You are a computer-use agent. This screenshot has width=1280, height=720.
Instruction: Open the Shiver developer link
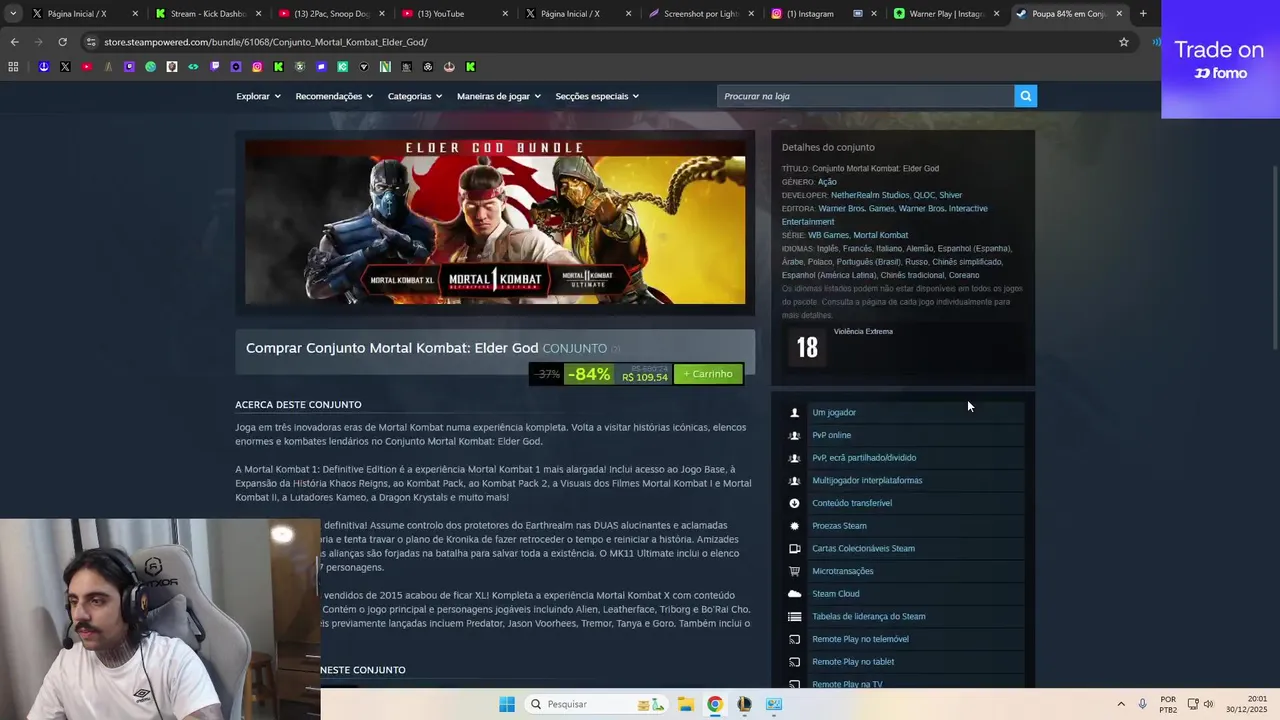point(950,195)
